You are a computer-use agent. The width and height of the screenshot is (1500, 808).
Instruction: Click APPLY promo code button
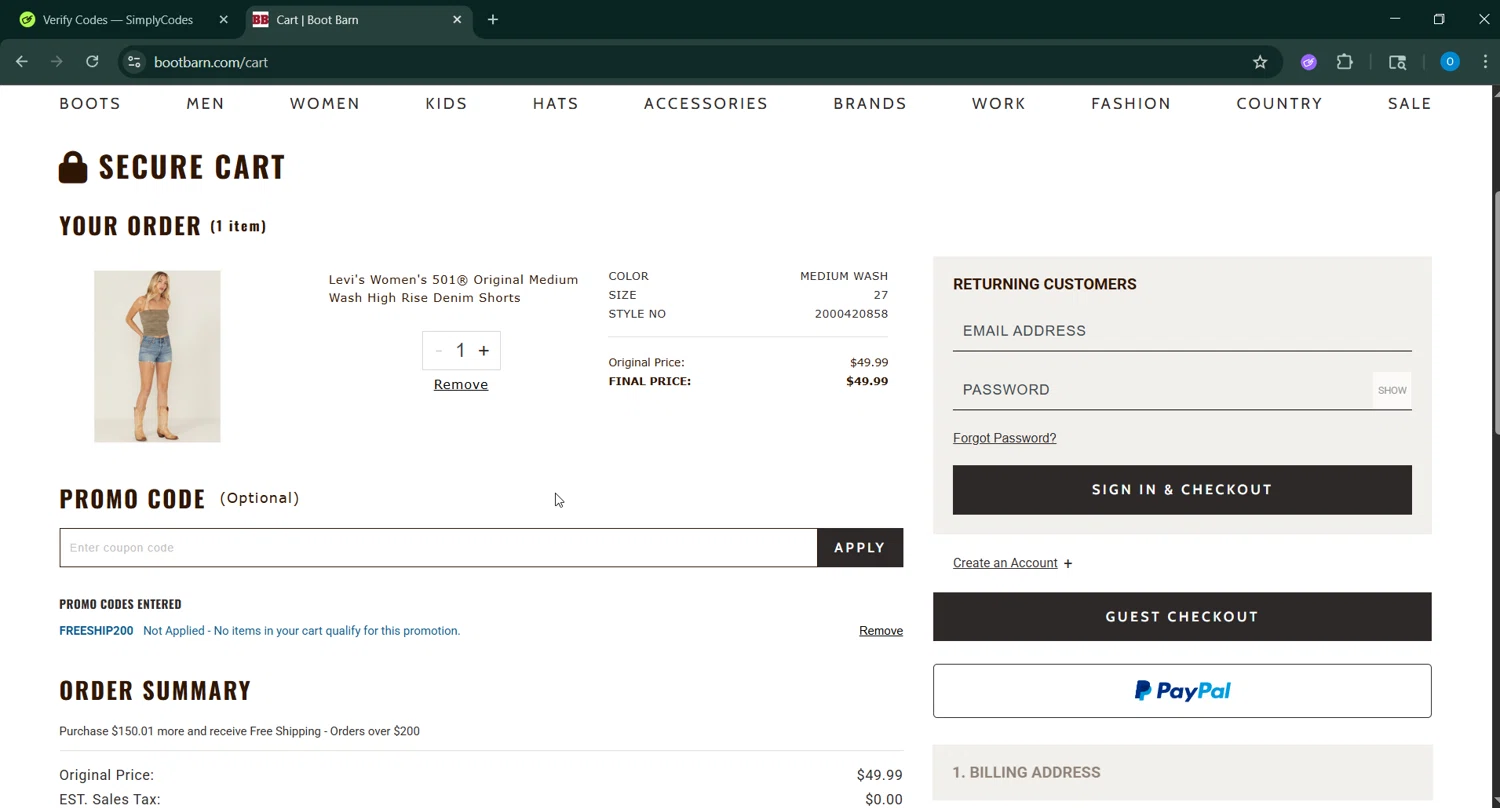[860, 548]
